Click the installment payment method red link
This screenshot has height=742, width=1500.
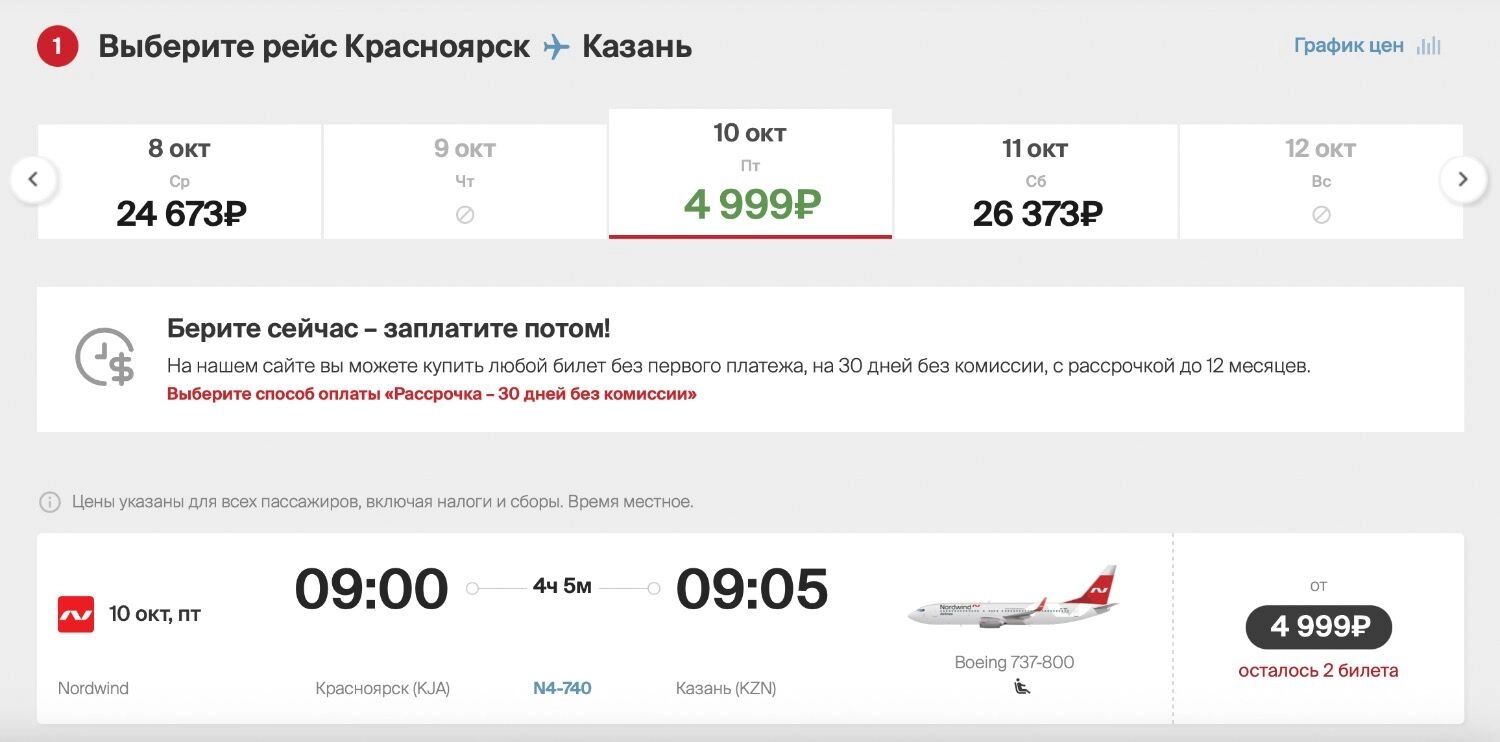(431, 394)
